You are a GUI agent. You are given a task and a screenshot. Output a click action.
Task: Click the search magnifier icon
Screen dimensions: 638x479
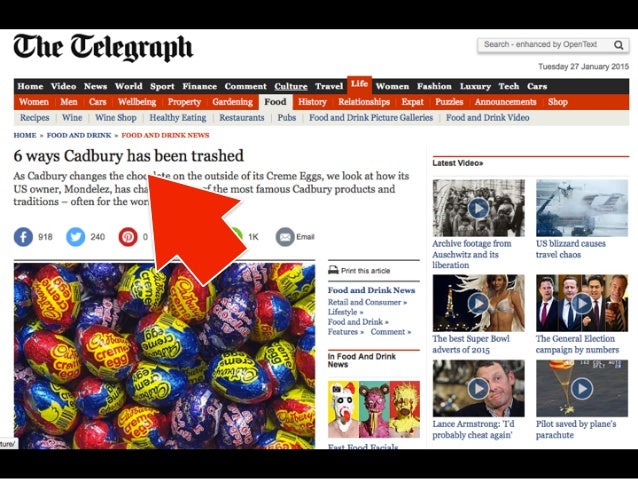(618, 45)
